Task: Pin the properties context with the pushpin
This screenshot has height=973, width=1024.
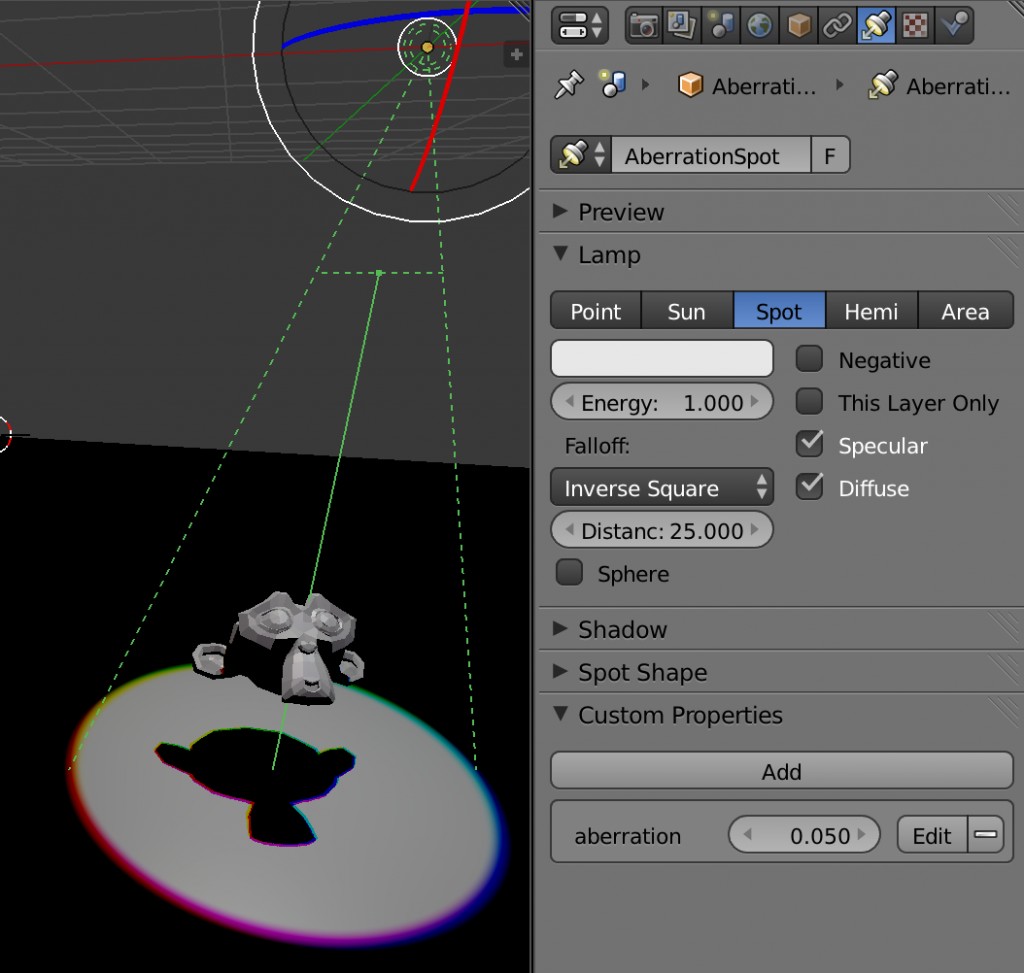Action: (x=568, y=86)
